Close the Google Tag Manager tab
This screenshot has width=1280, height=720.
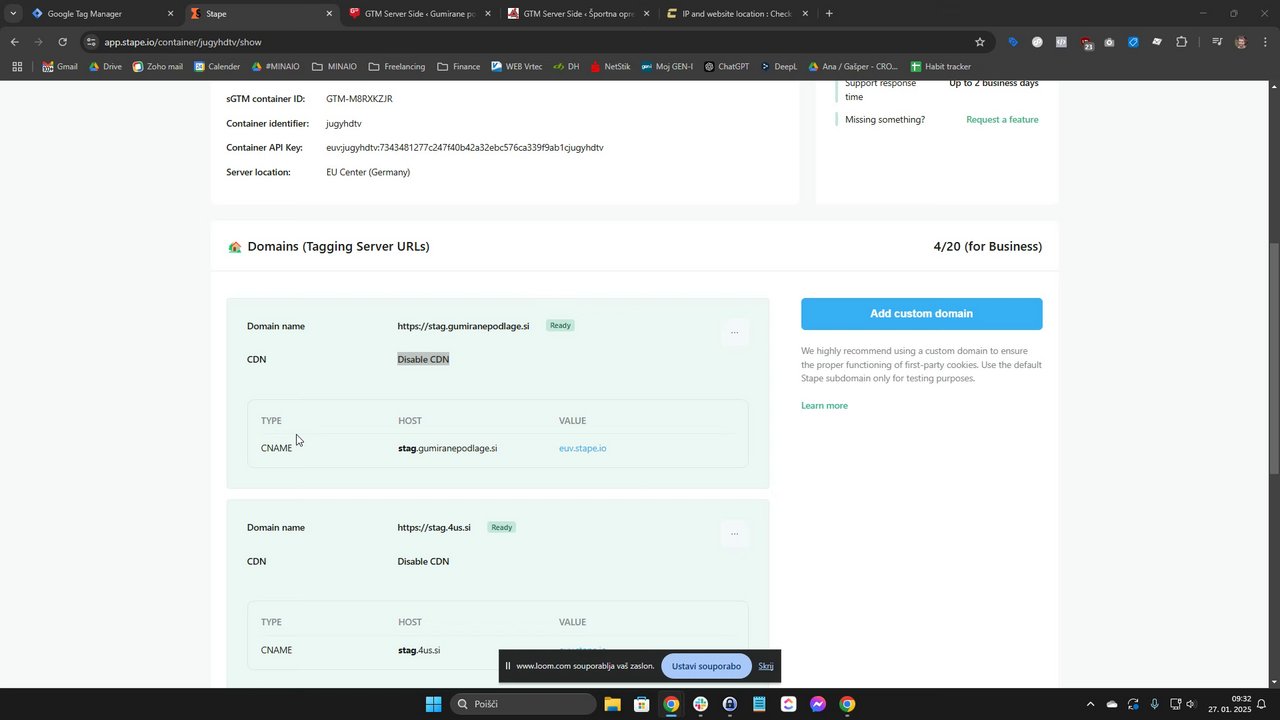(170, 14)
